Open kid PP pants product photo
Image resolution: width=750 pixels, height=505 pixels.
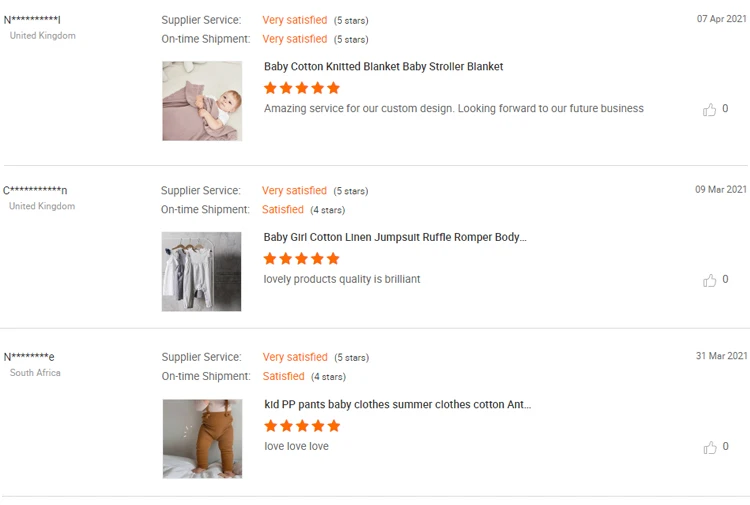[202, 438]
